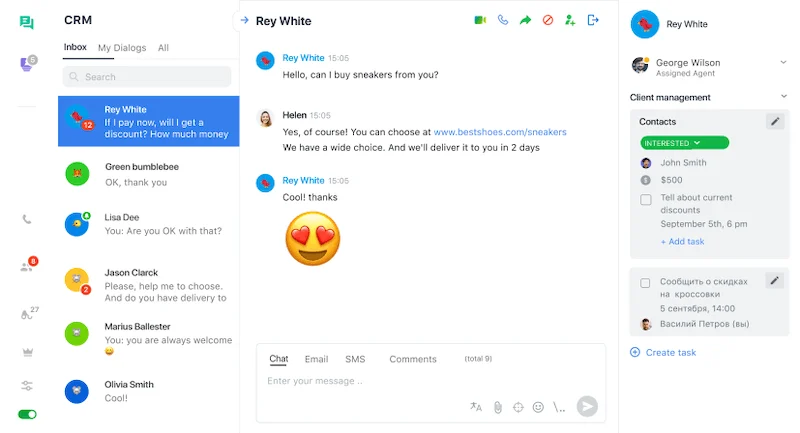Click the Create task button
This screenshot has width=800, height=433.
670,352
